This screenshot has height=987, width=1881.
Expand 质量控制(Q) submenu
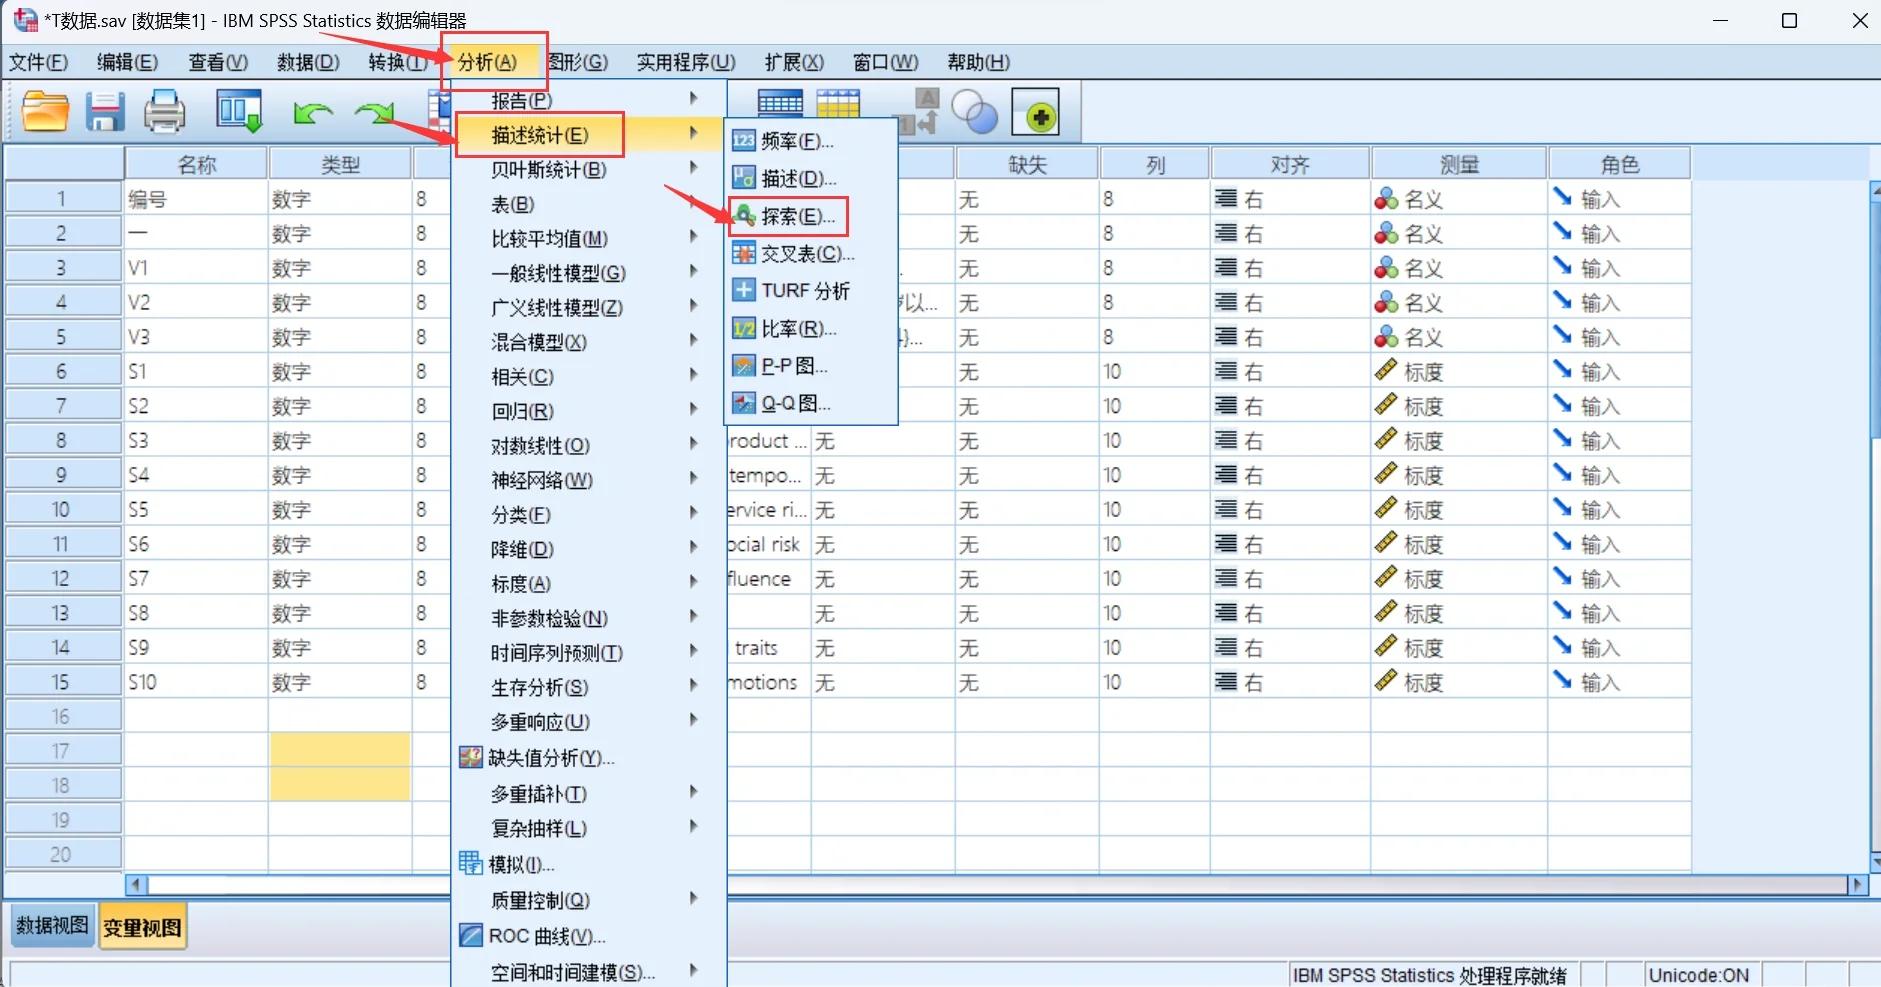(x=590, y=900)
